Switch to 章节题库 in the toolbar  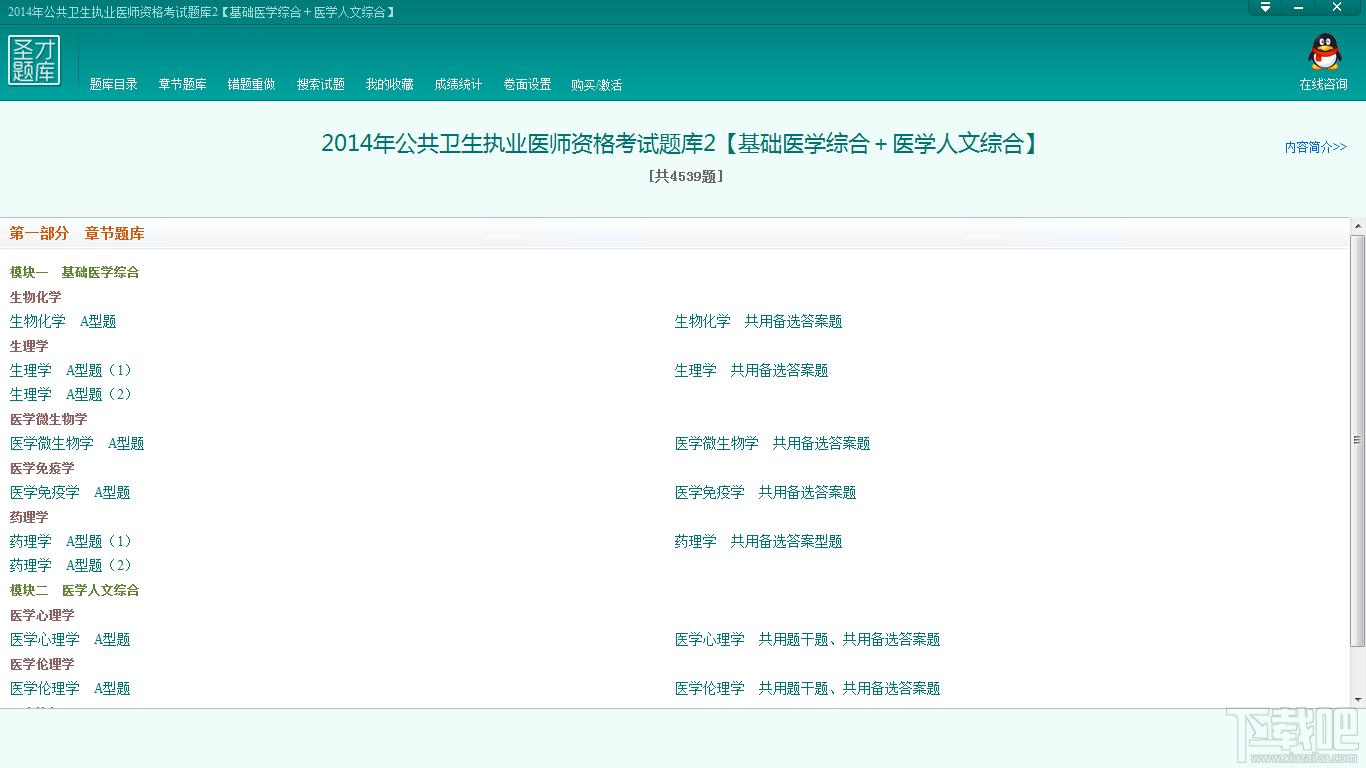pos(181,84)
